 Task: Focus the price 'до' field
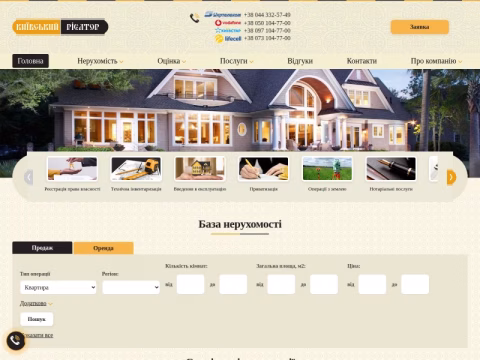(x=415, y=284)
